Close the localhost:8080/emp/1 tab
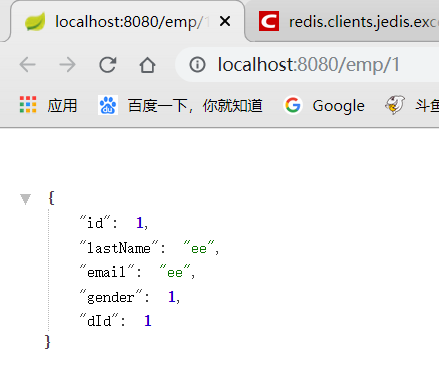Image resolution: width=439 pixels, height=385 pixels. tap(225, 22)
